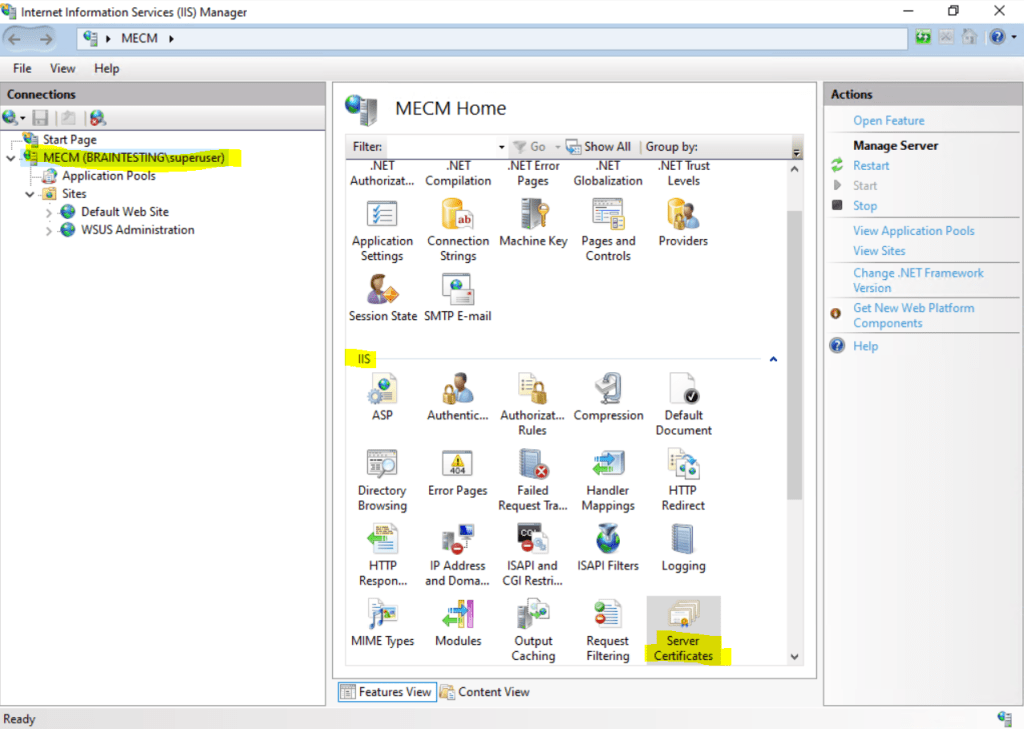The width and height of the screenshot is (1024, 729).
Task: Click the Show All button
Action: coord(599,147)
